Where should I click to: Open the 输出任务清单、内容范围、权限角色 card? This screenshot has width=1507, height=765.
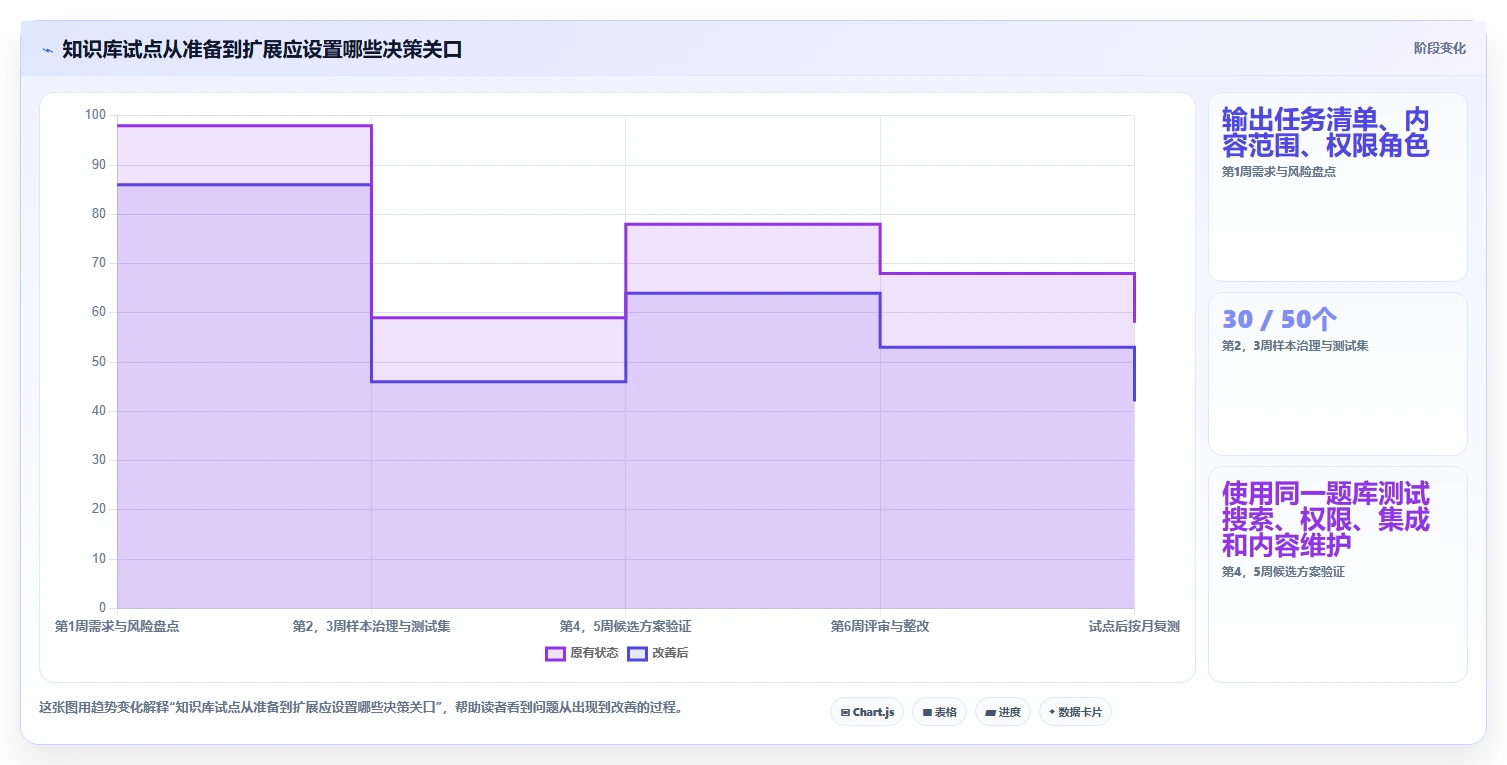click(x=1338, y=187)
